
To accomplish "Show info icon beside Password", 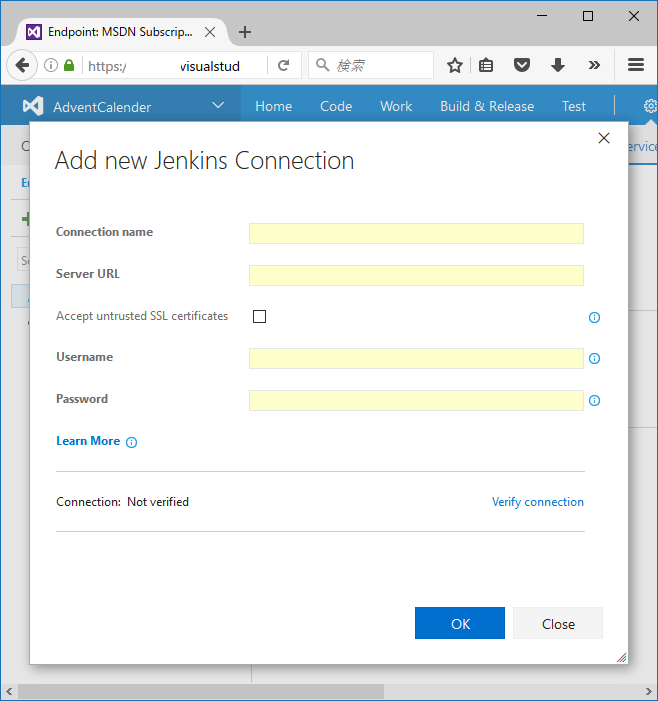I will [594, 401].
